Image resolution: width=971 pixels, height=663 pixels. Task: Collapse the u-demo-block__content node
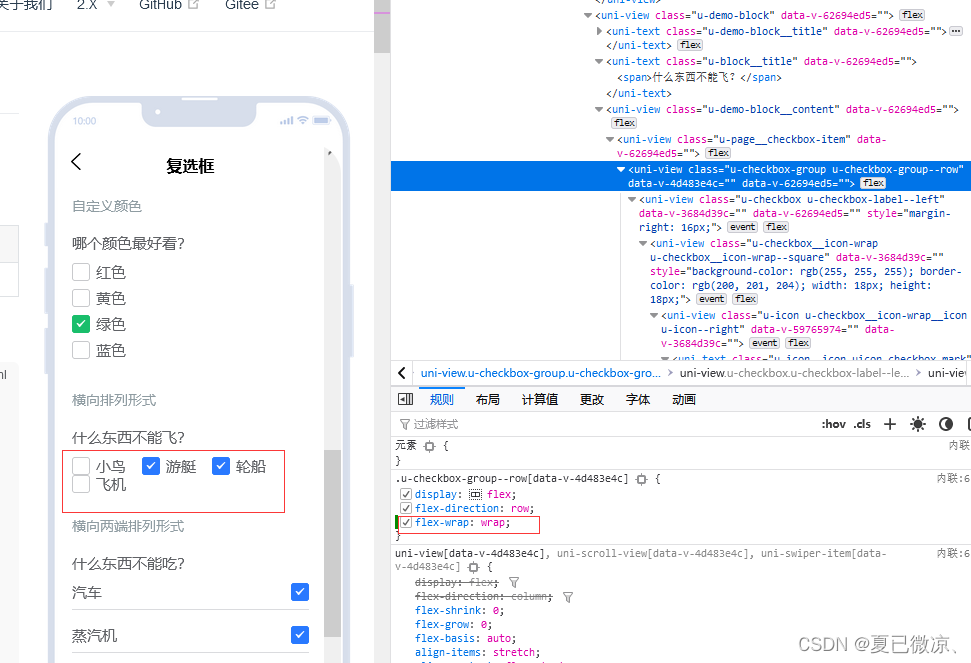click(599, 110)
